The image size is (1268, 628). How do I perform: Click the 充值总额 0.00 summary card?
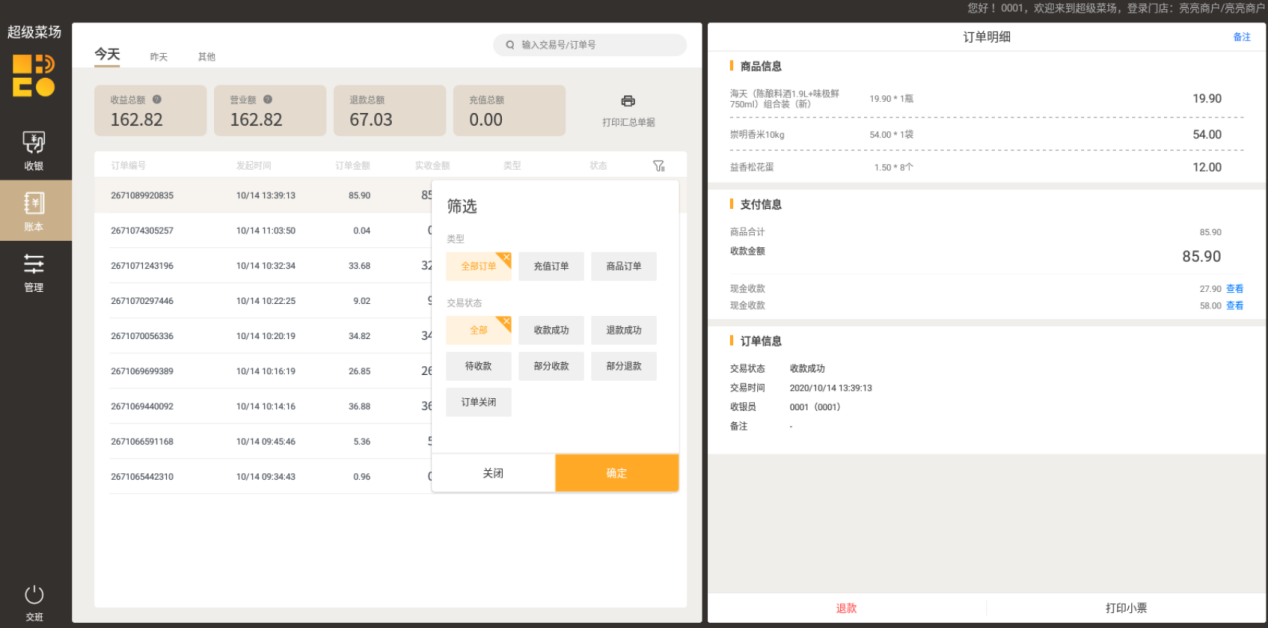pyautogui.click(x=510, y=110)
